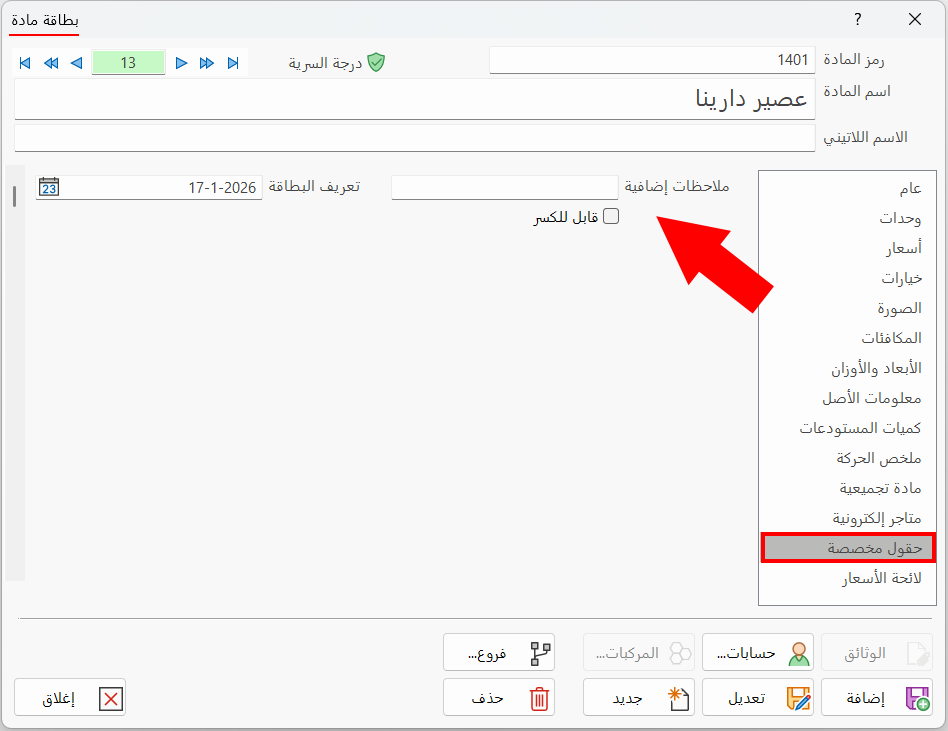Select the لائحة الأسعار tab
This screenshot has width=948, height=731.
tap(847, 578)
